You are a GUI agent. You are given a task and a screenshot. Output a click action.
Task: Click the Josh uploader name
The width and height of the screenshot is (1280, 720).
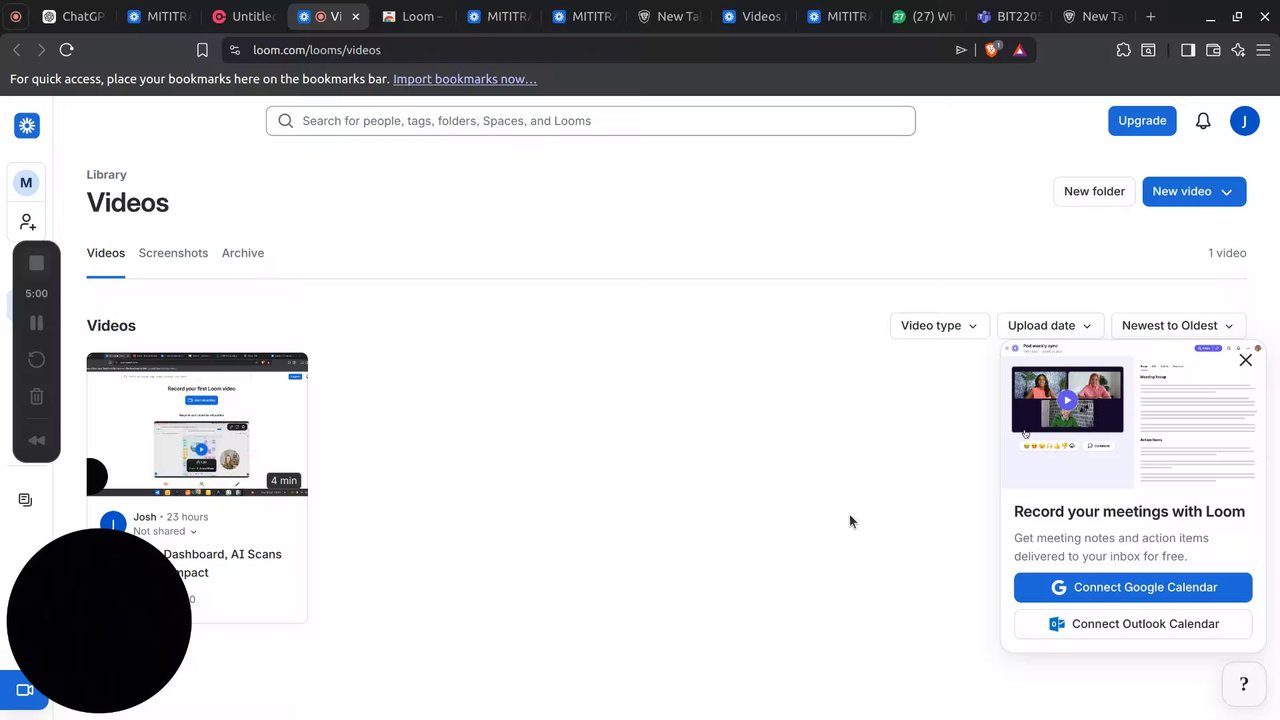tap(145, 517)
